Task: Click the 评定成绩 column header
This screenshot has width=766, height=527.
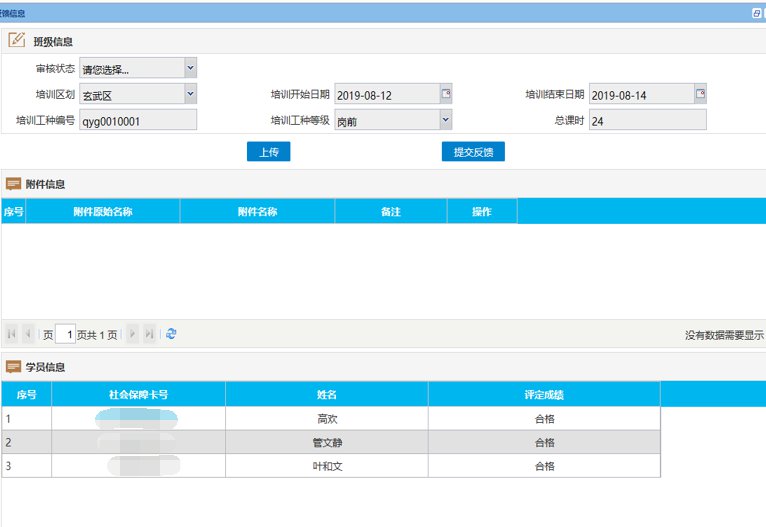Action: point(544,394)
